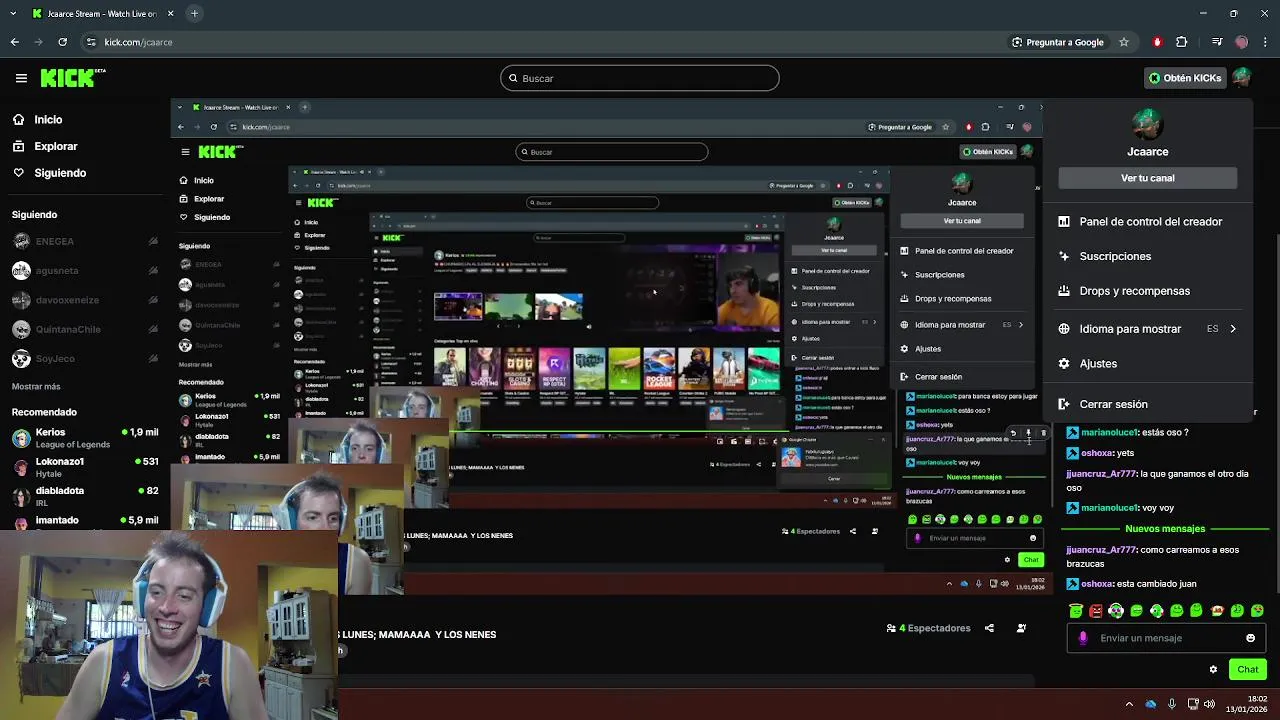Insert the red angry emote
This screenshot has height=720, width=1280.
[1096, 610]
